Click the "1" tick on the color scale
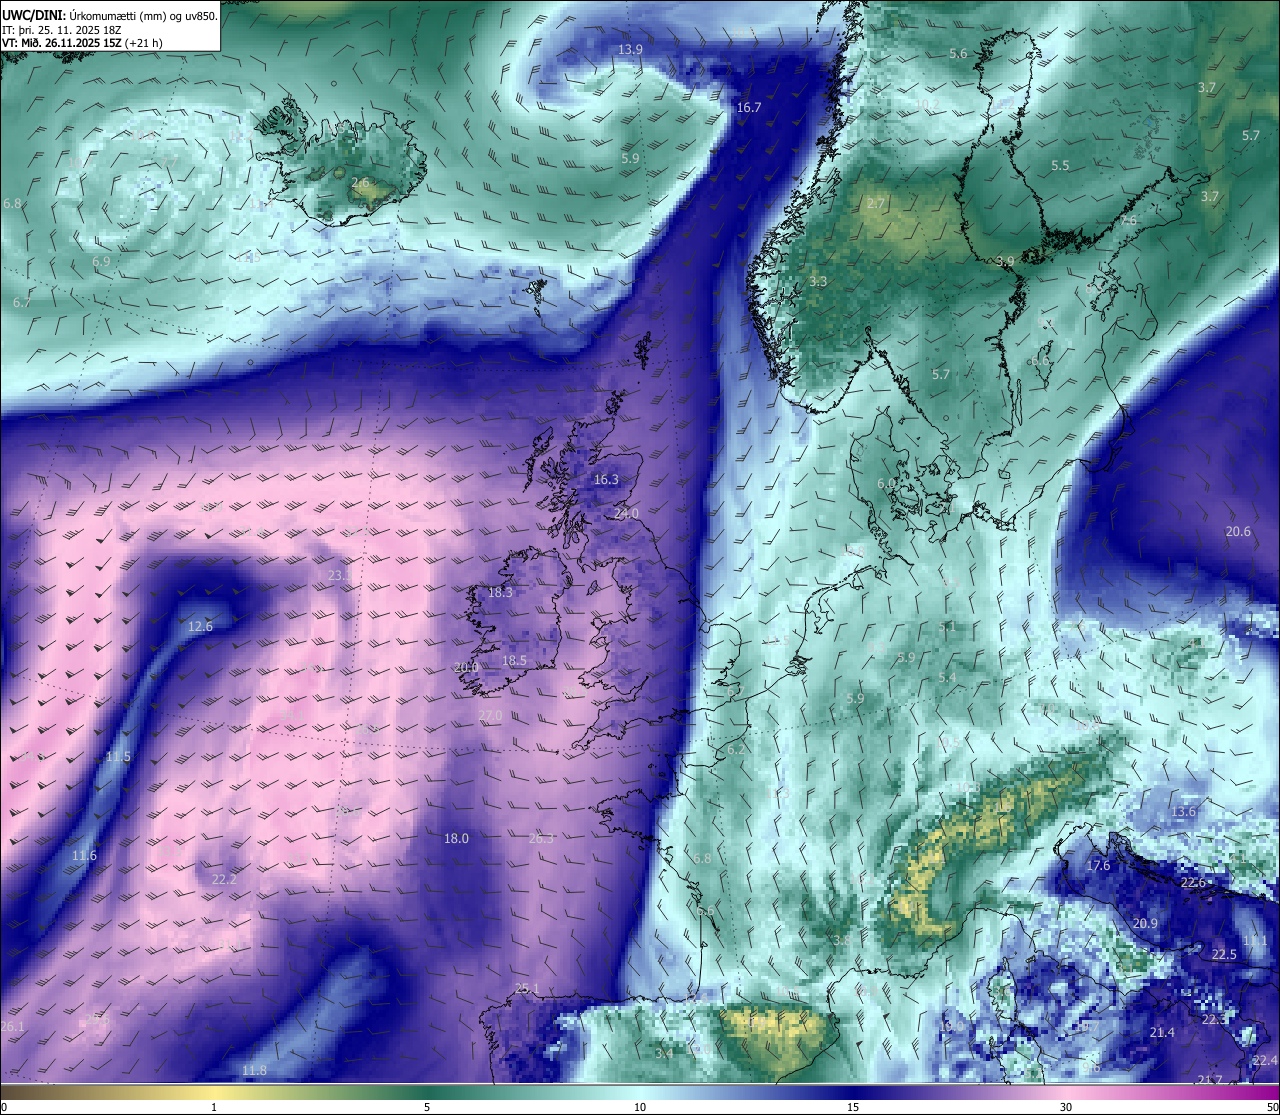1280x1115 pixels. point(214,1107)
